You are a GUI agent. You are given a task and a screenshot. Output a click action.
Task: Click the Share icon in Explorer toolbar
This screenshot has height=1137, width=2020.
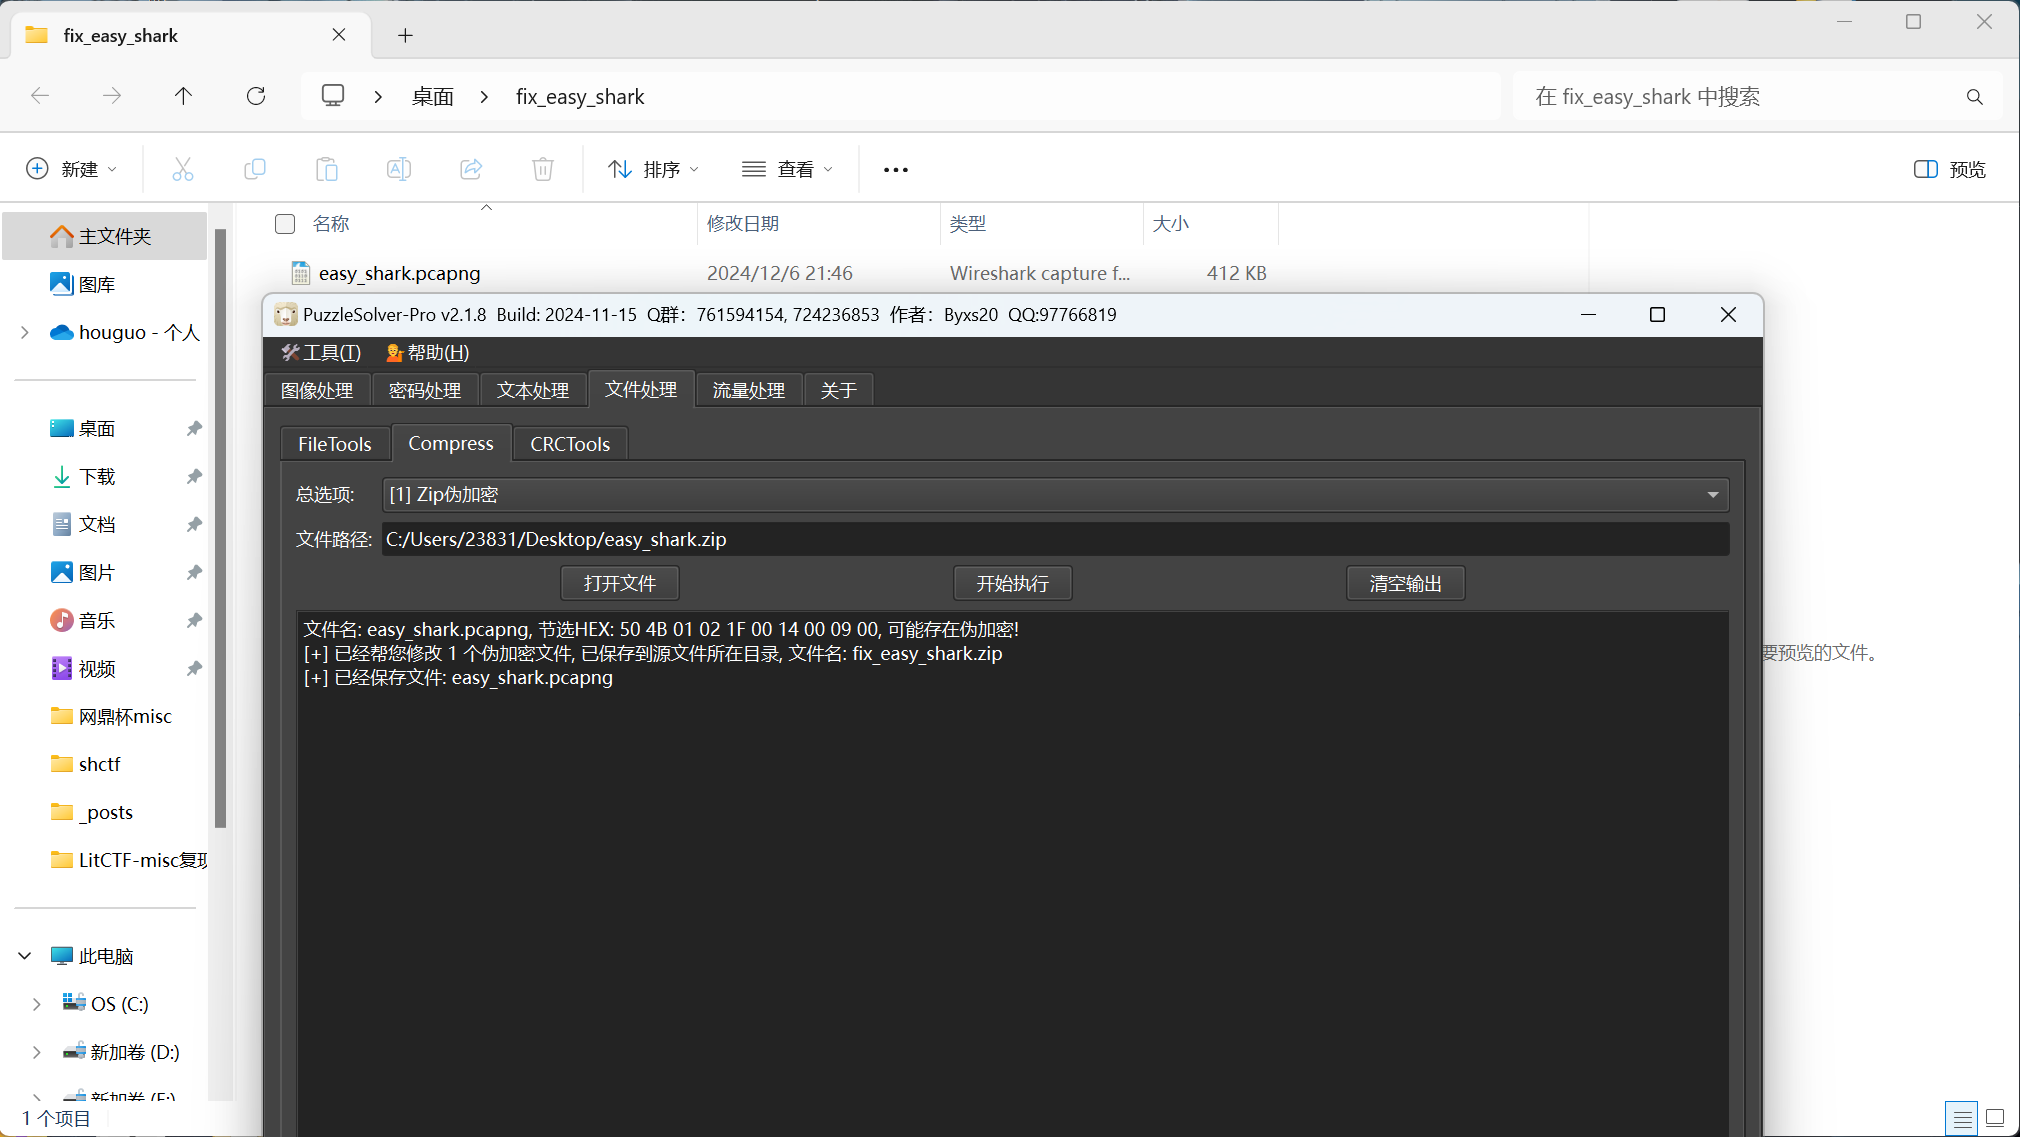pyautogui.click(x=471, y=169)
